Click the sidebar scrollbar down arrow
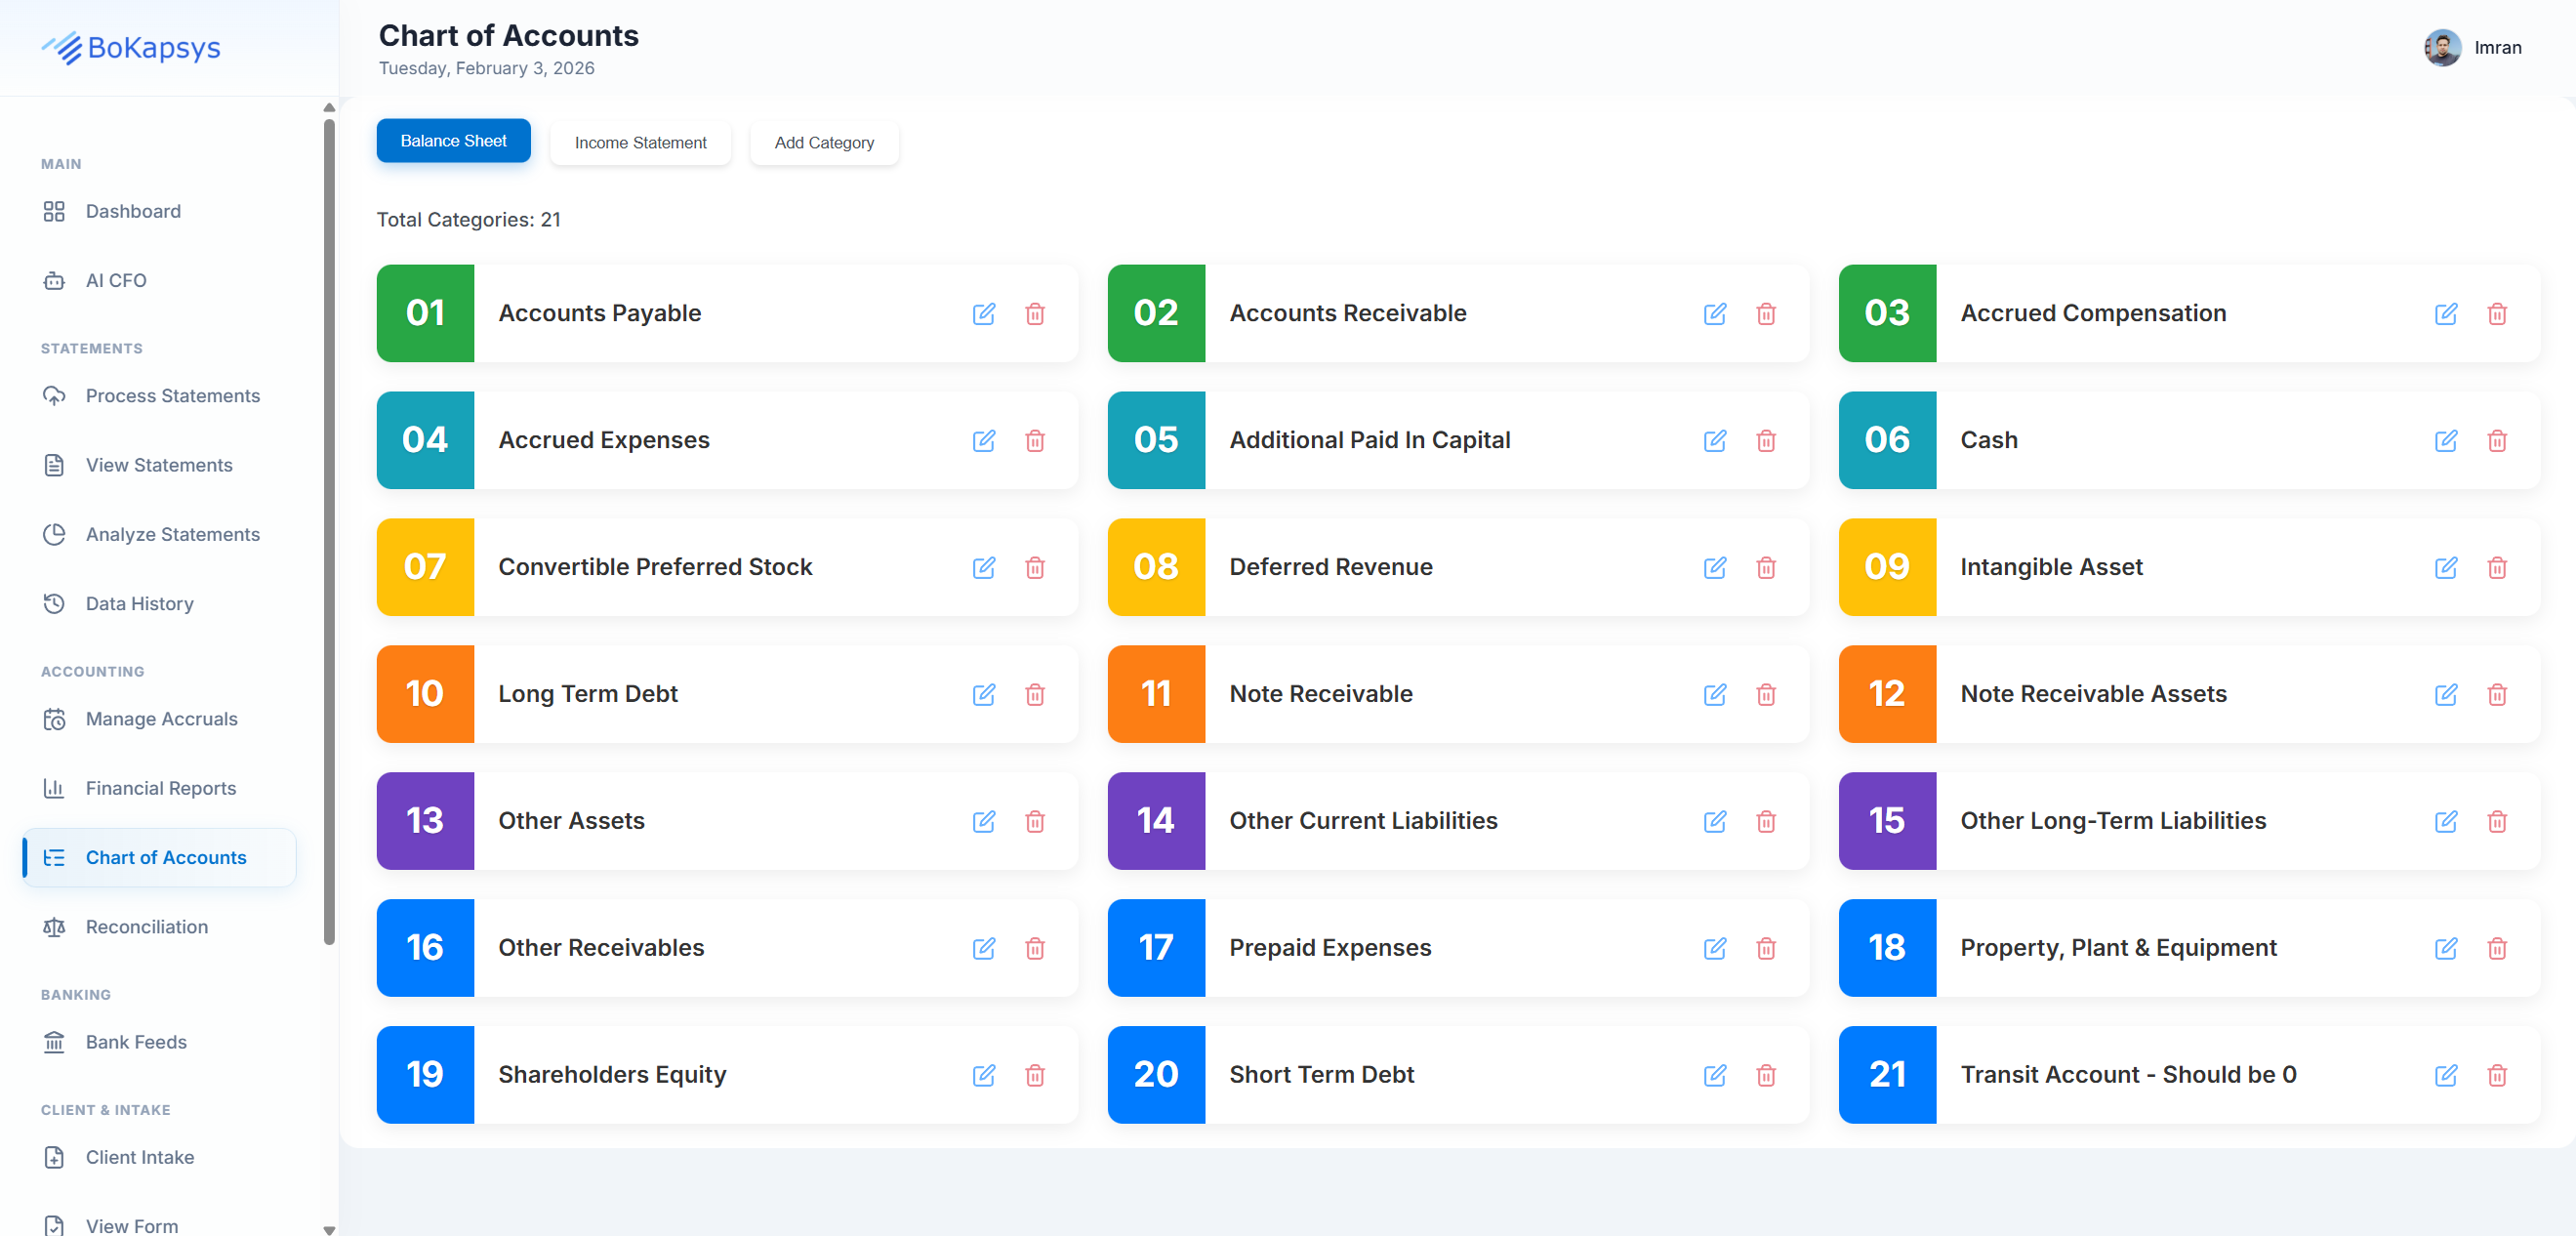Image resolution: width=2576 pixels, height=1236 pixels. point(329,1229)
